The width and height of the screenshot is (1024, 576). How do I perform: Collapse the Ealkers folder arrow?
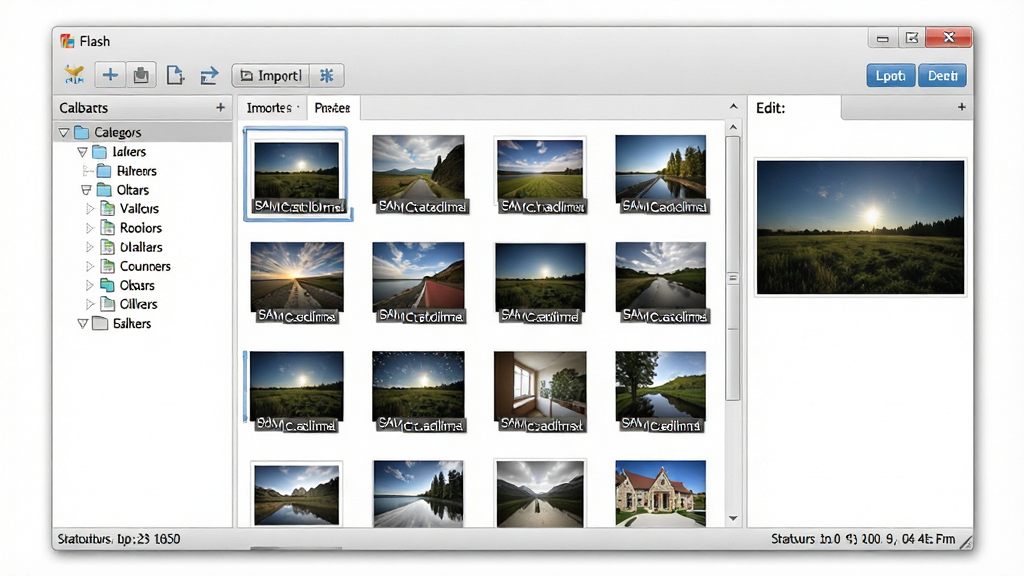82,323
